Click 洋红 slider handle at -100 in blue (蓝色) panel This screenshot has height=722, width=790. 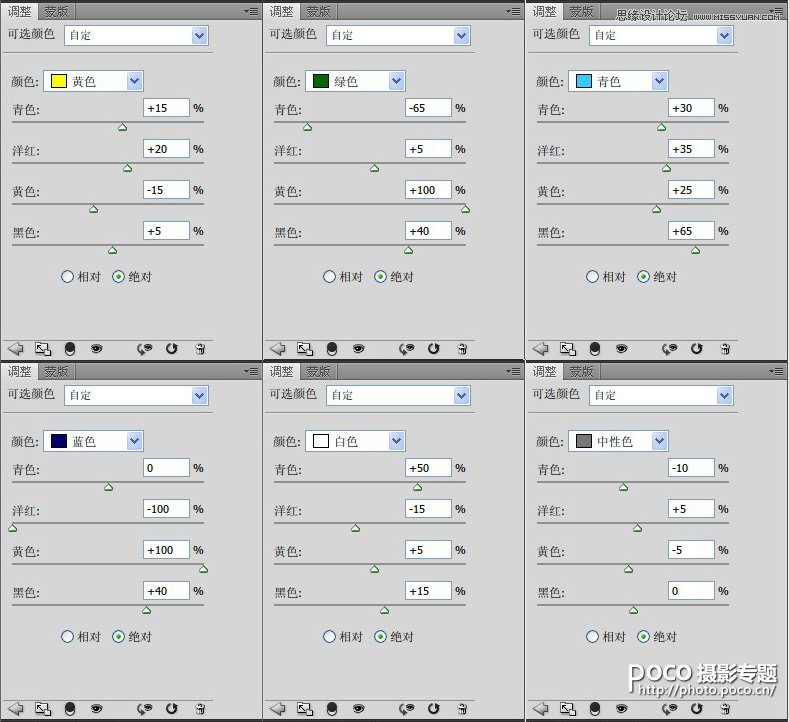click(x=13, y=528)
